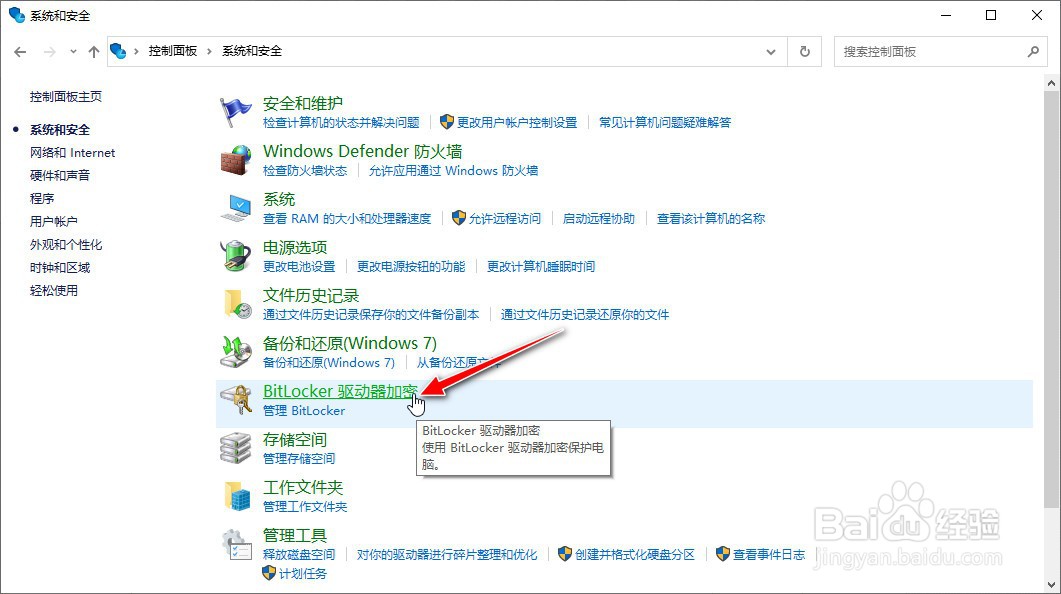Open 检查防火墙状态 link
Screen dimensions: 1061x594
pyautogui.click(x=304, y=170)
